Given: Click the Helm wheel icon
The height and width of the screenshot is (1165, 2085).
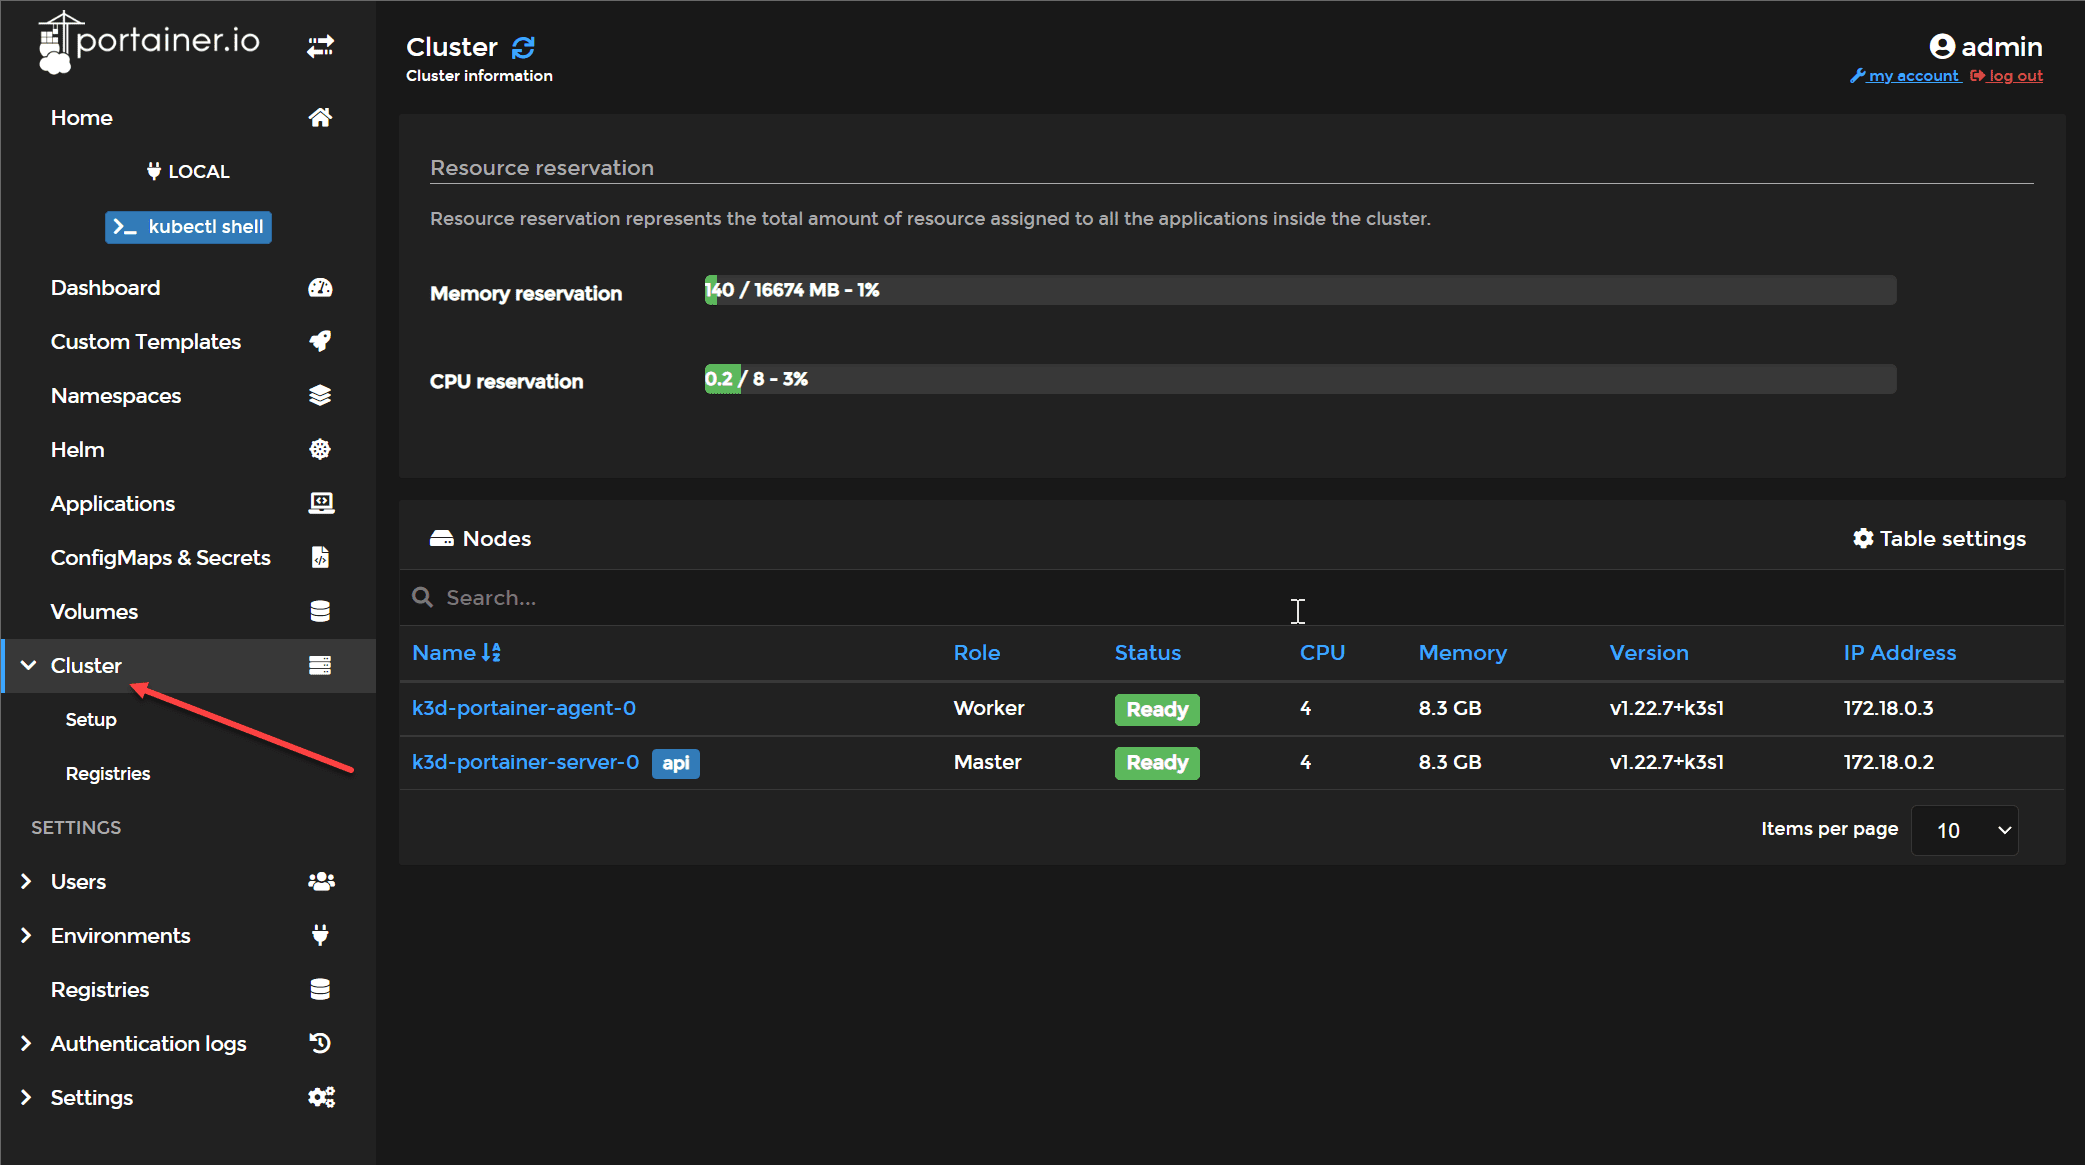Looking at the screenshot, I should click(x=320, y=450).
